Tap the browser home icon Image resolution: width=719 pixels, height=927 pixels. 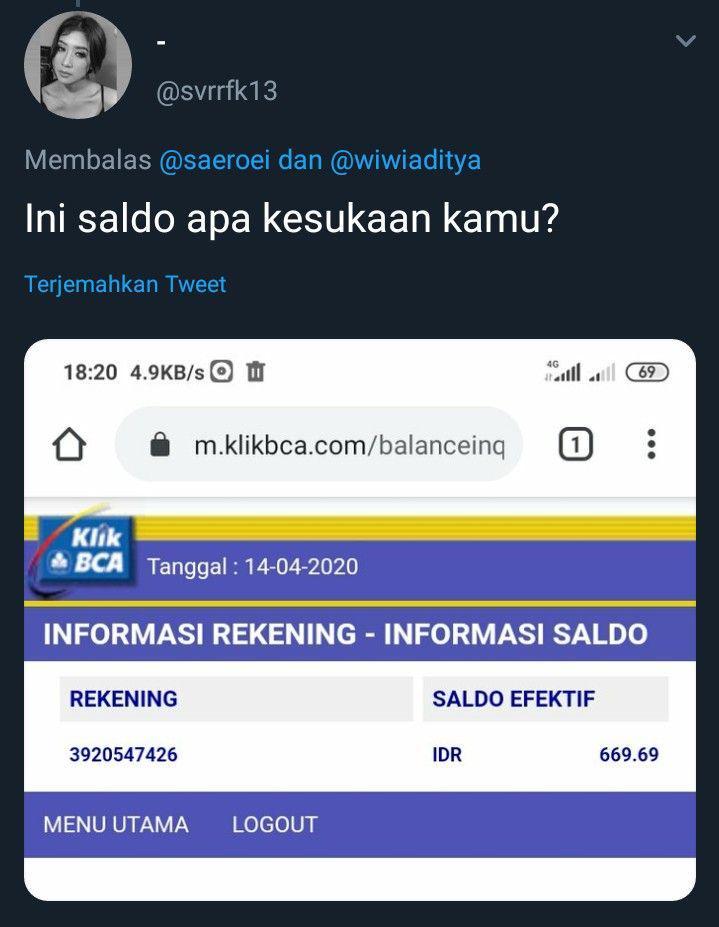point(70,444)
